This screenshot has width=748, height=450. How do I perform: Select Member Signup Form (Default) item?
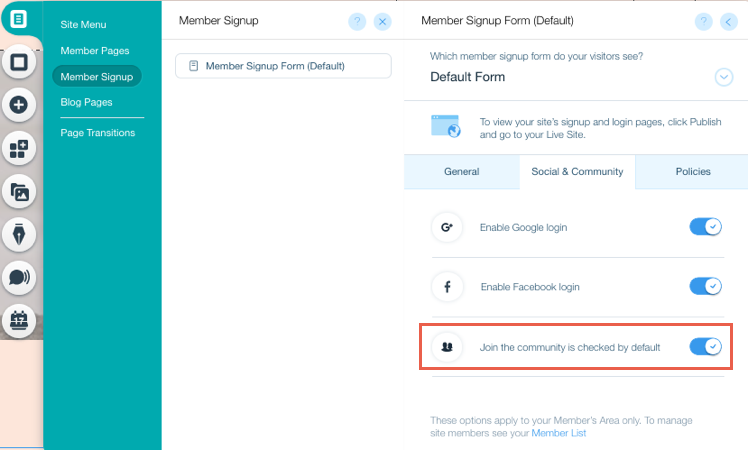coord(283,66)
